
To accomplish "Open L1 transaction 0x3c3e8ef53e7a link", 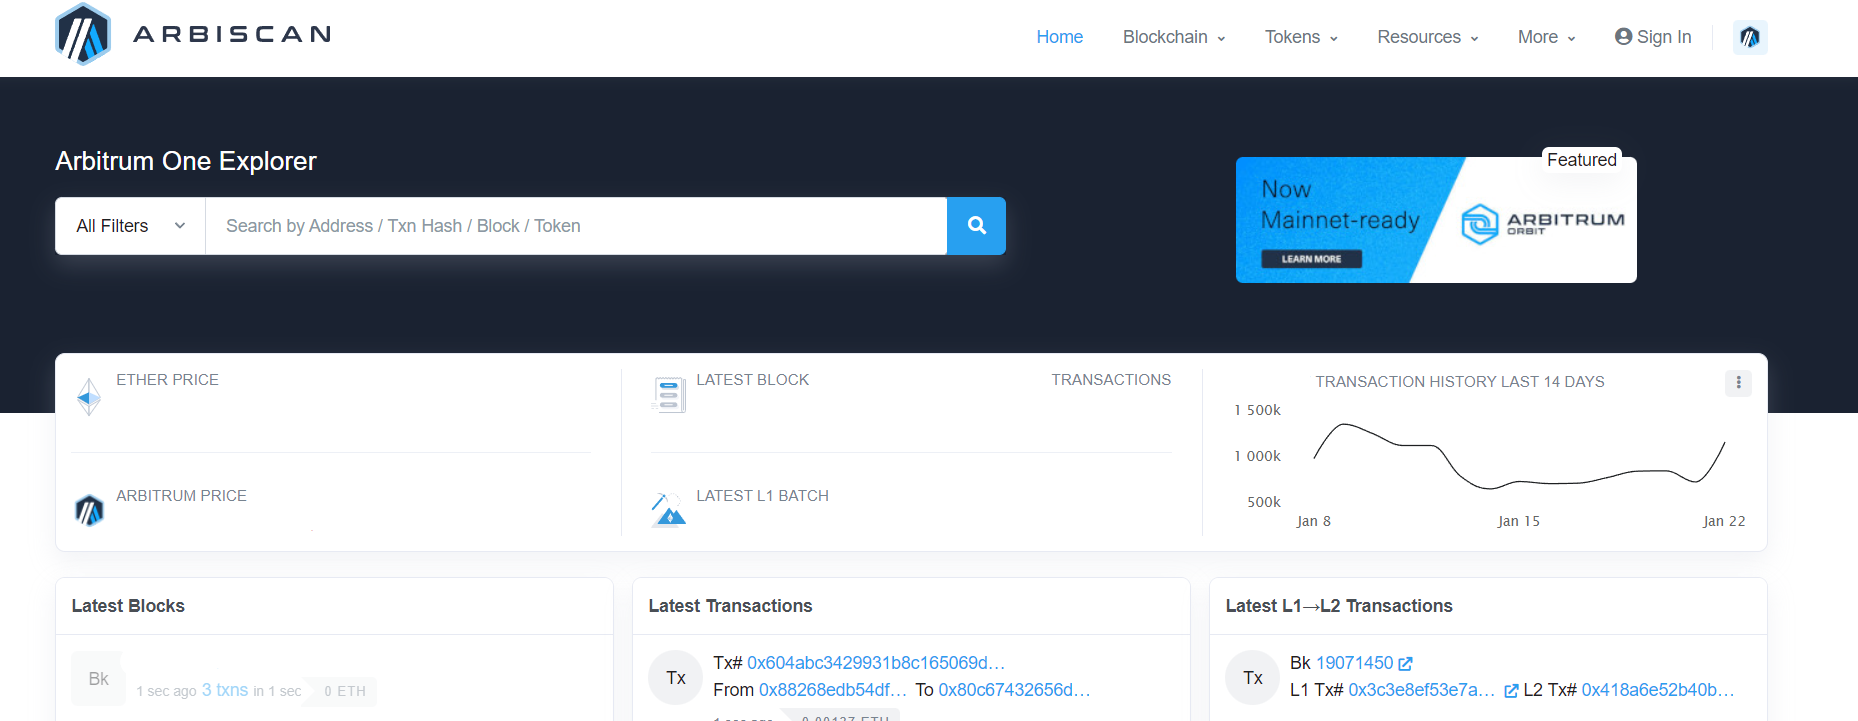I will pyautogui.click(x=1421, y=690).
